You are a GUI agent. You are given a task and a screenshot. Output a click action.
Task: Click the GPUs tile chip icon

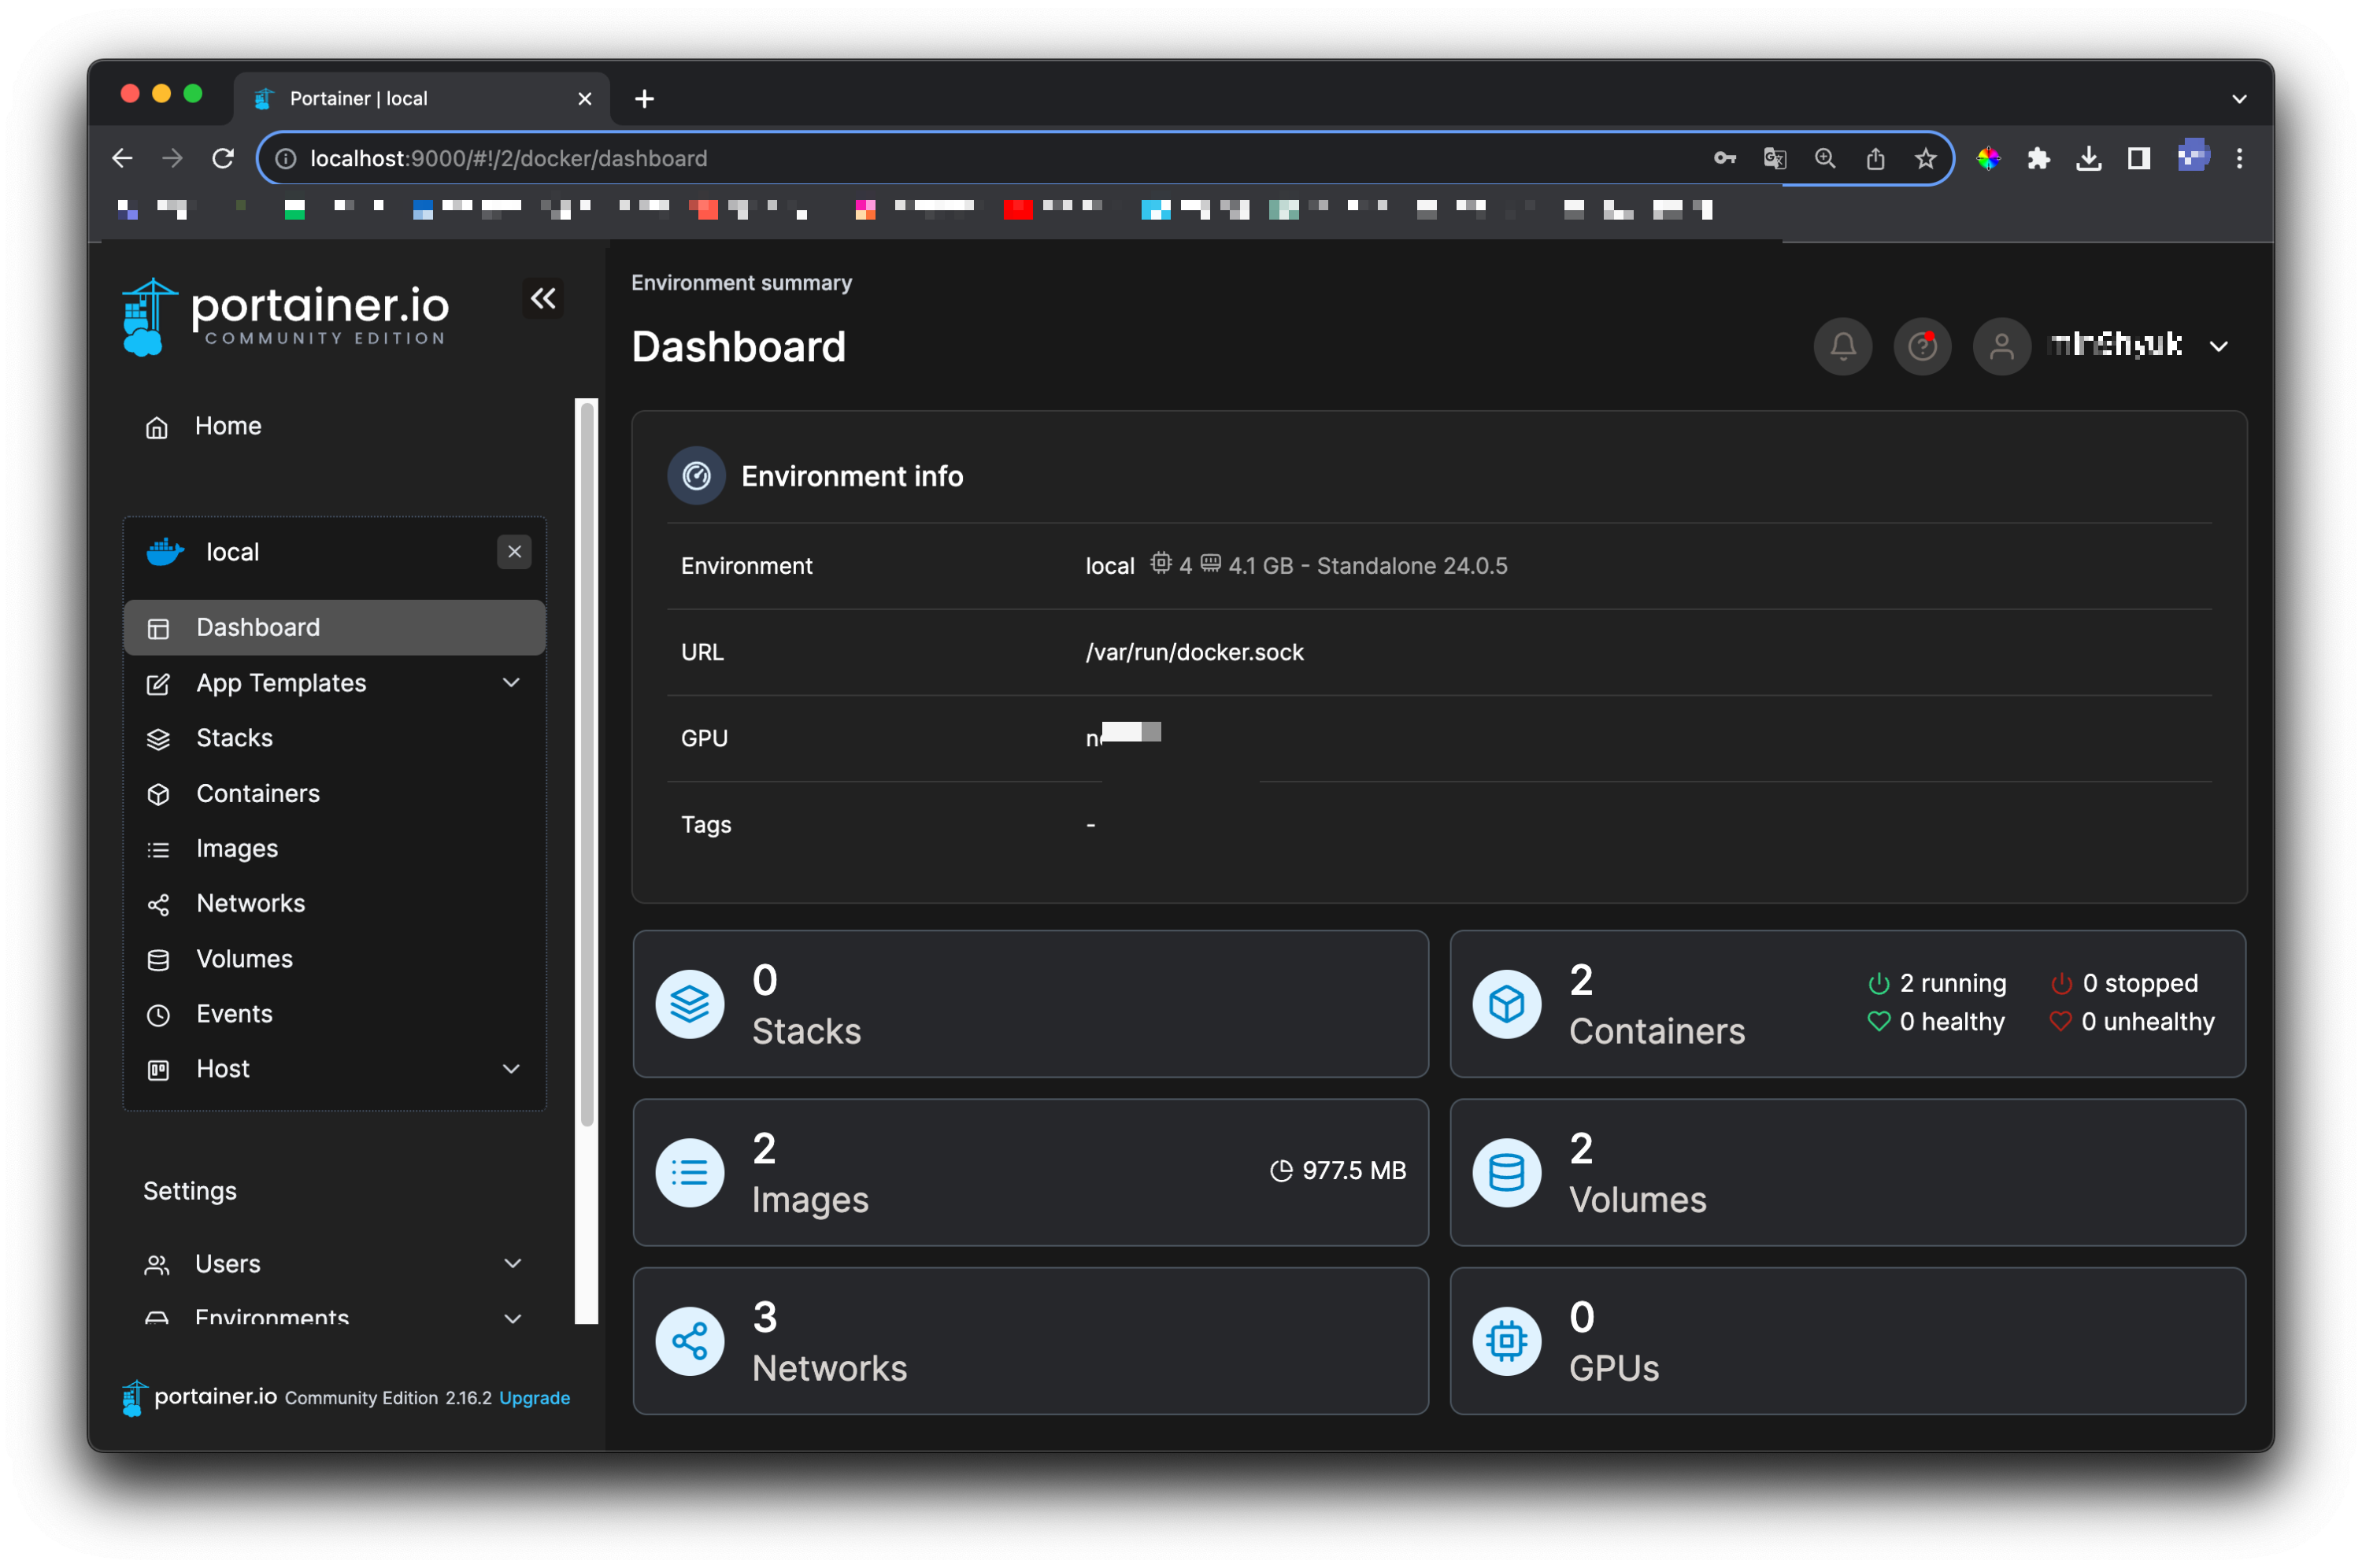1506,1341
